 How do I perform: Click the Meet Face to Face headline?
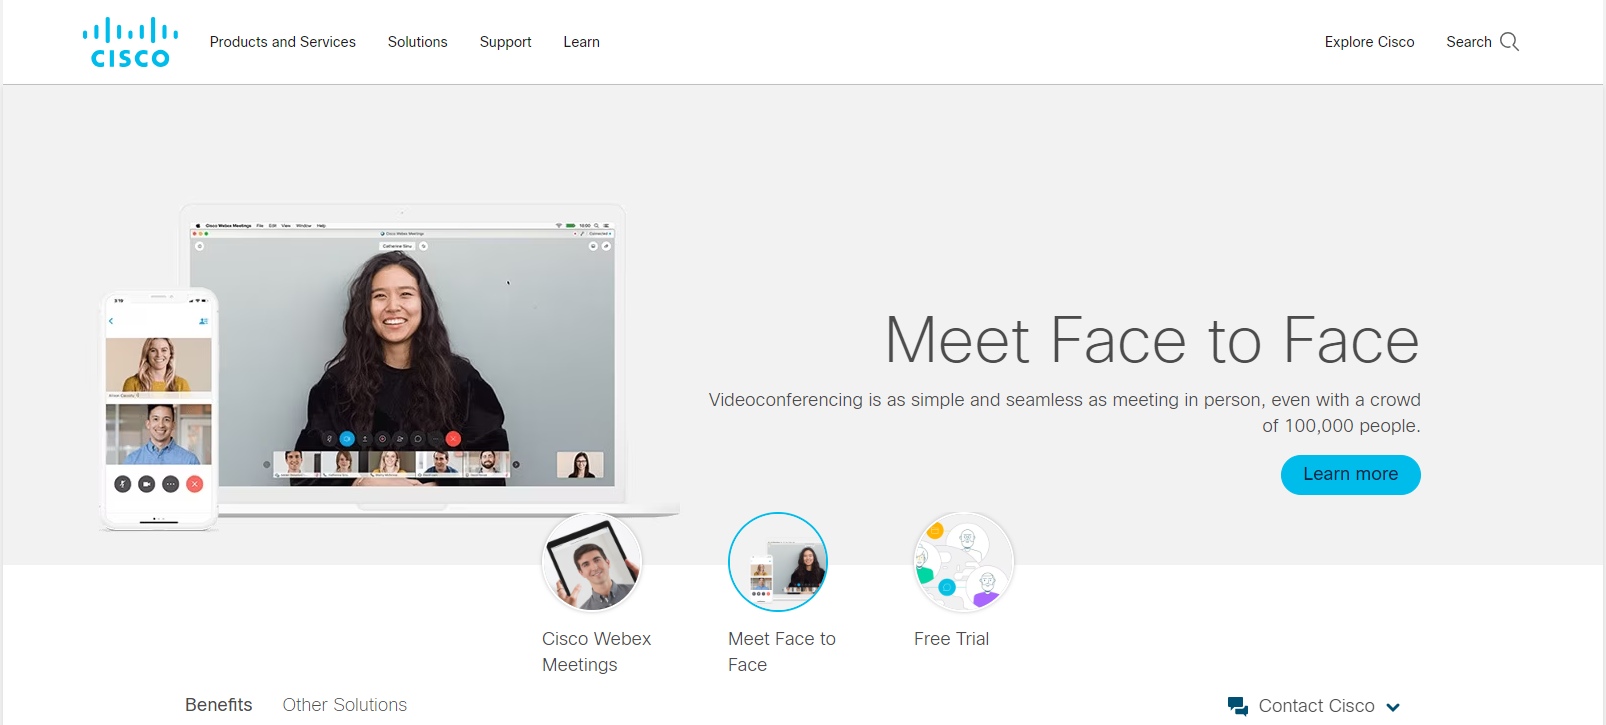1152,341
